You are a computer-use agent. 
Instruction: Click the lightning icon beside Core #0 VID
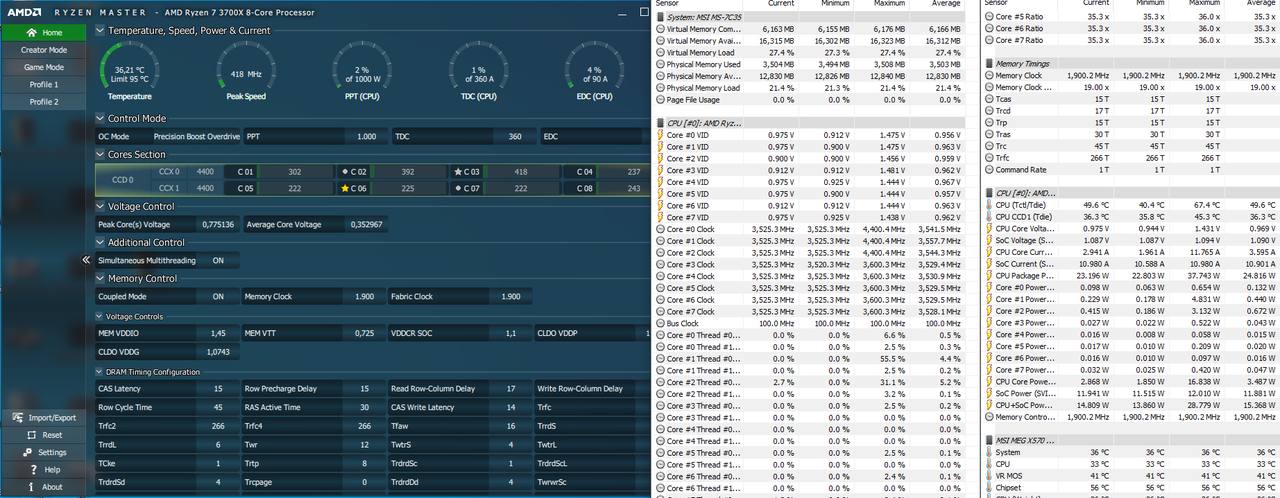click(x=661, y=135)
